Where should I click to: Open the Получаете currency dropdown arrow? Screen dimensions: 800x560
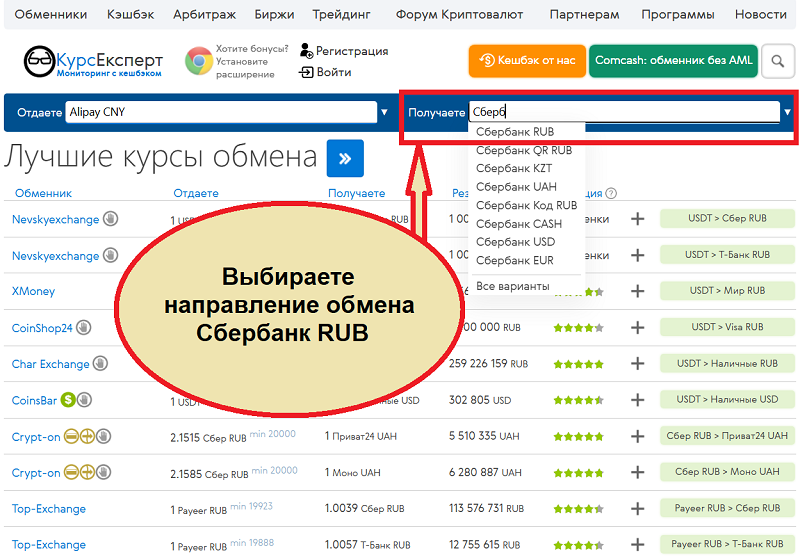pyautogui.click(x=788, y=112)
